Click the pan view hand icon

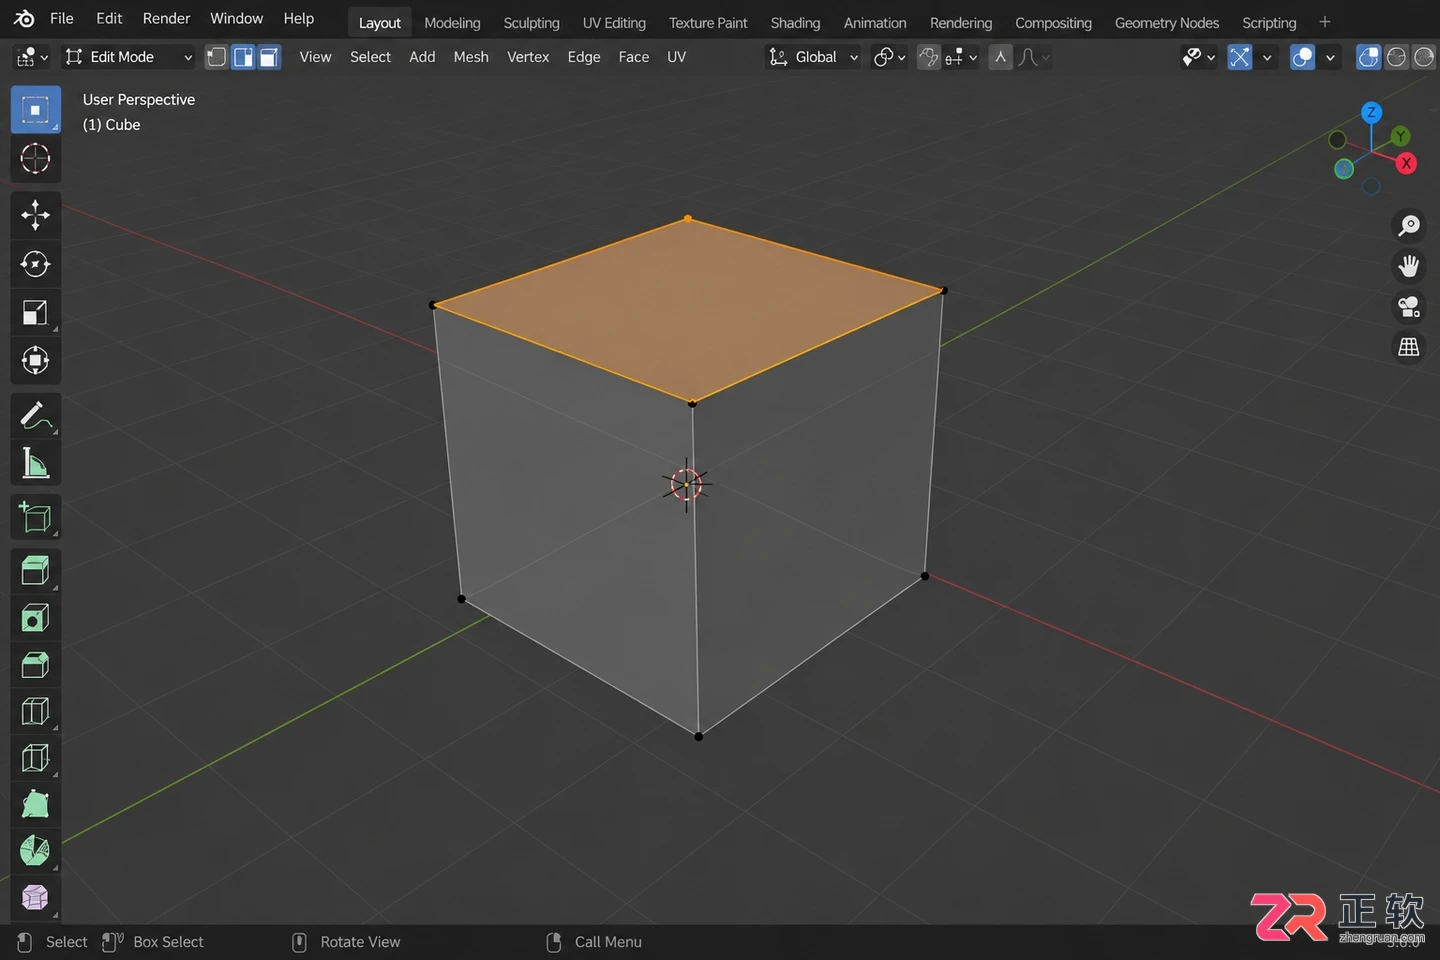(x=1409, y=266)
